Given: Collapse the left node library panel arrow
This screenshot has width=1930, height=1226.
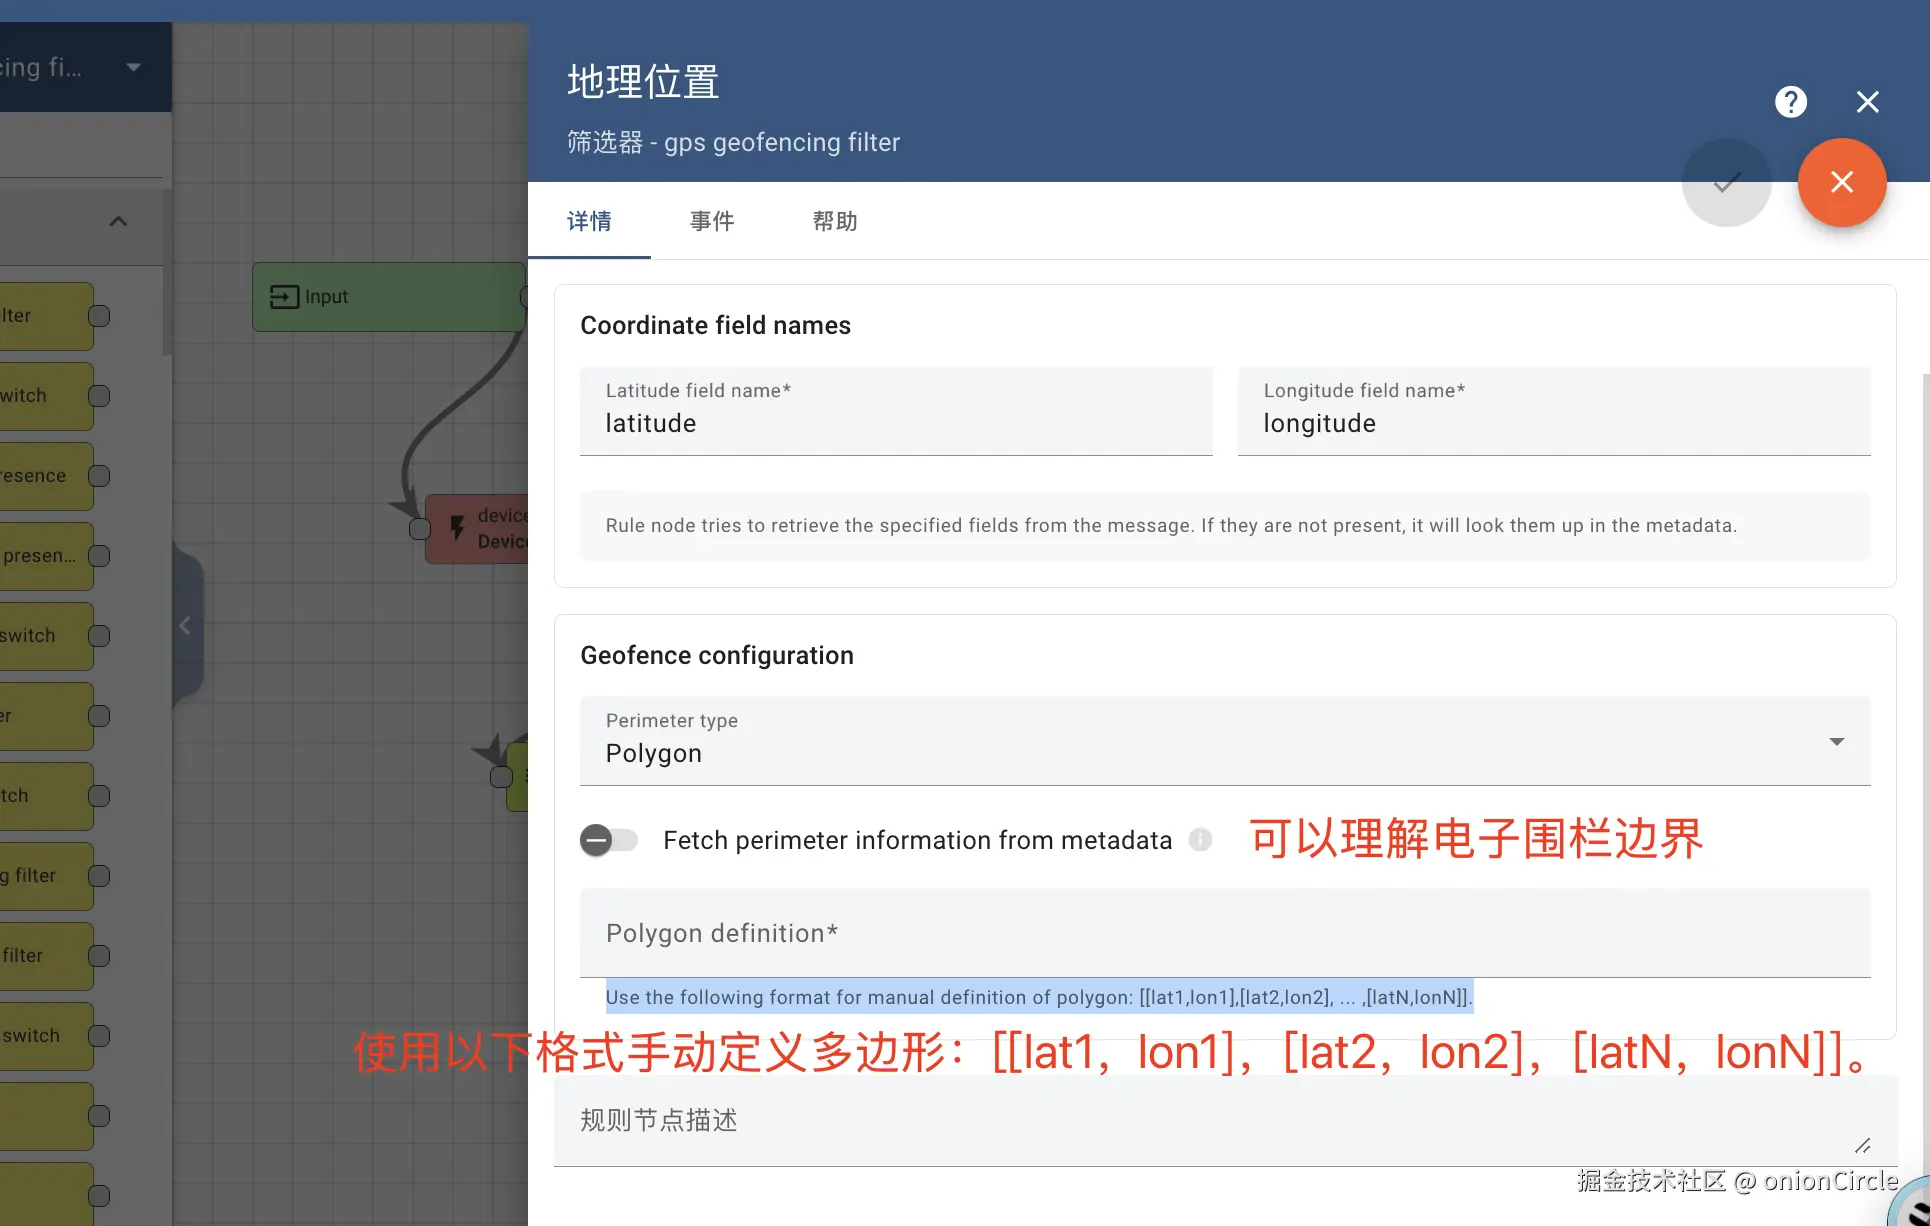Looking at the screenshot, I should pyautogui.click(x=185, y=626).
